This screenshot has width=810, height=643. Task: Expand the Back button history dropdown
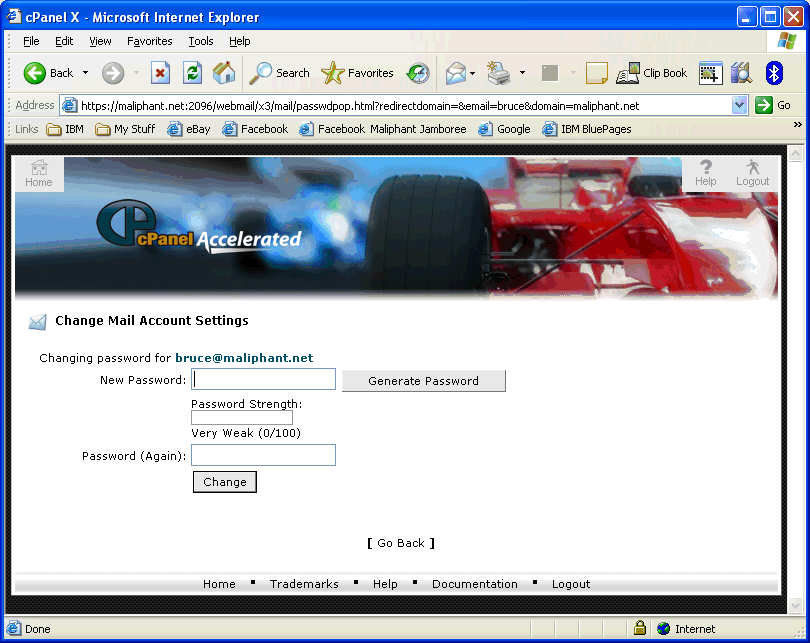pos(86,73)
